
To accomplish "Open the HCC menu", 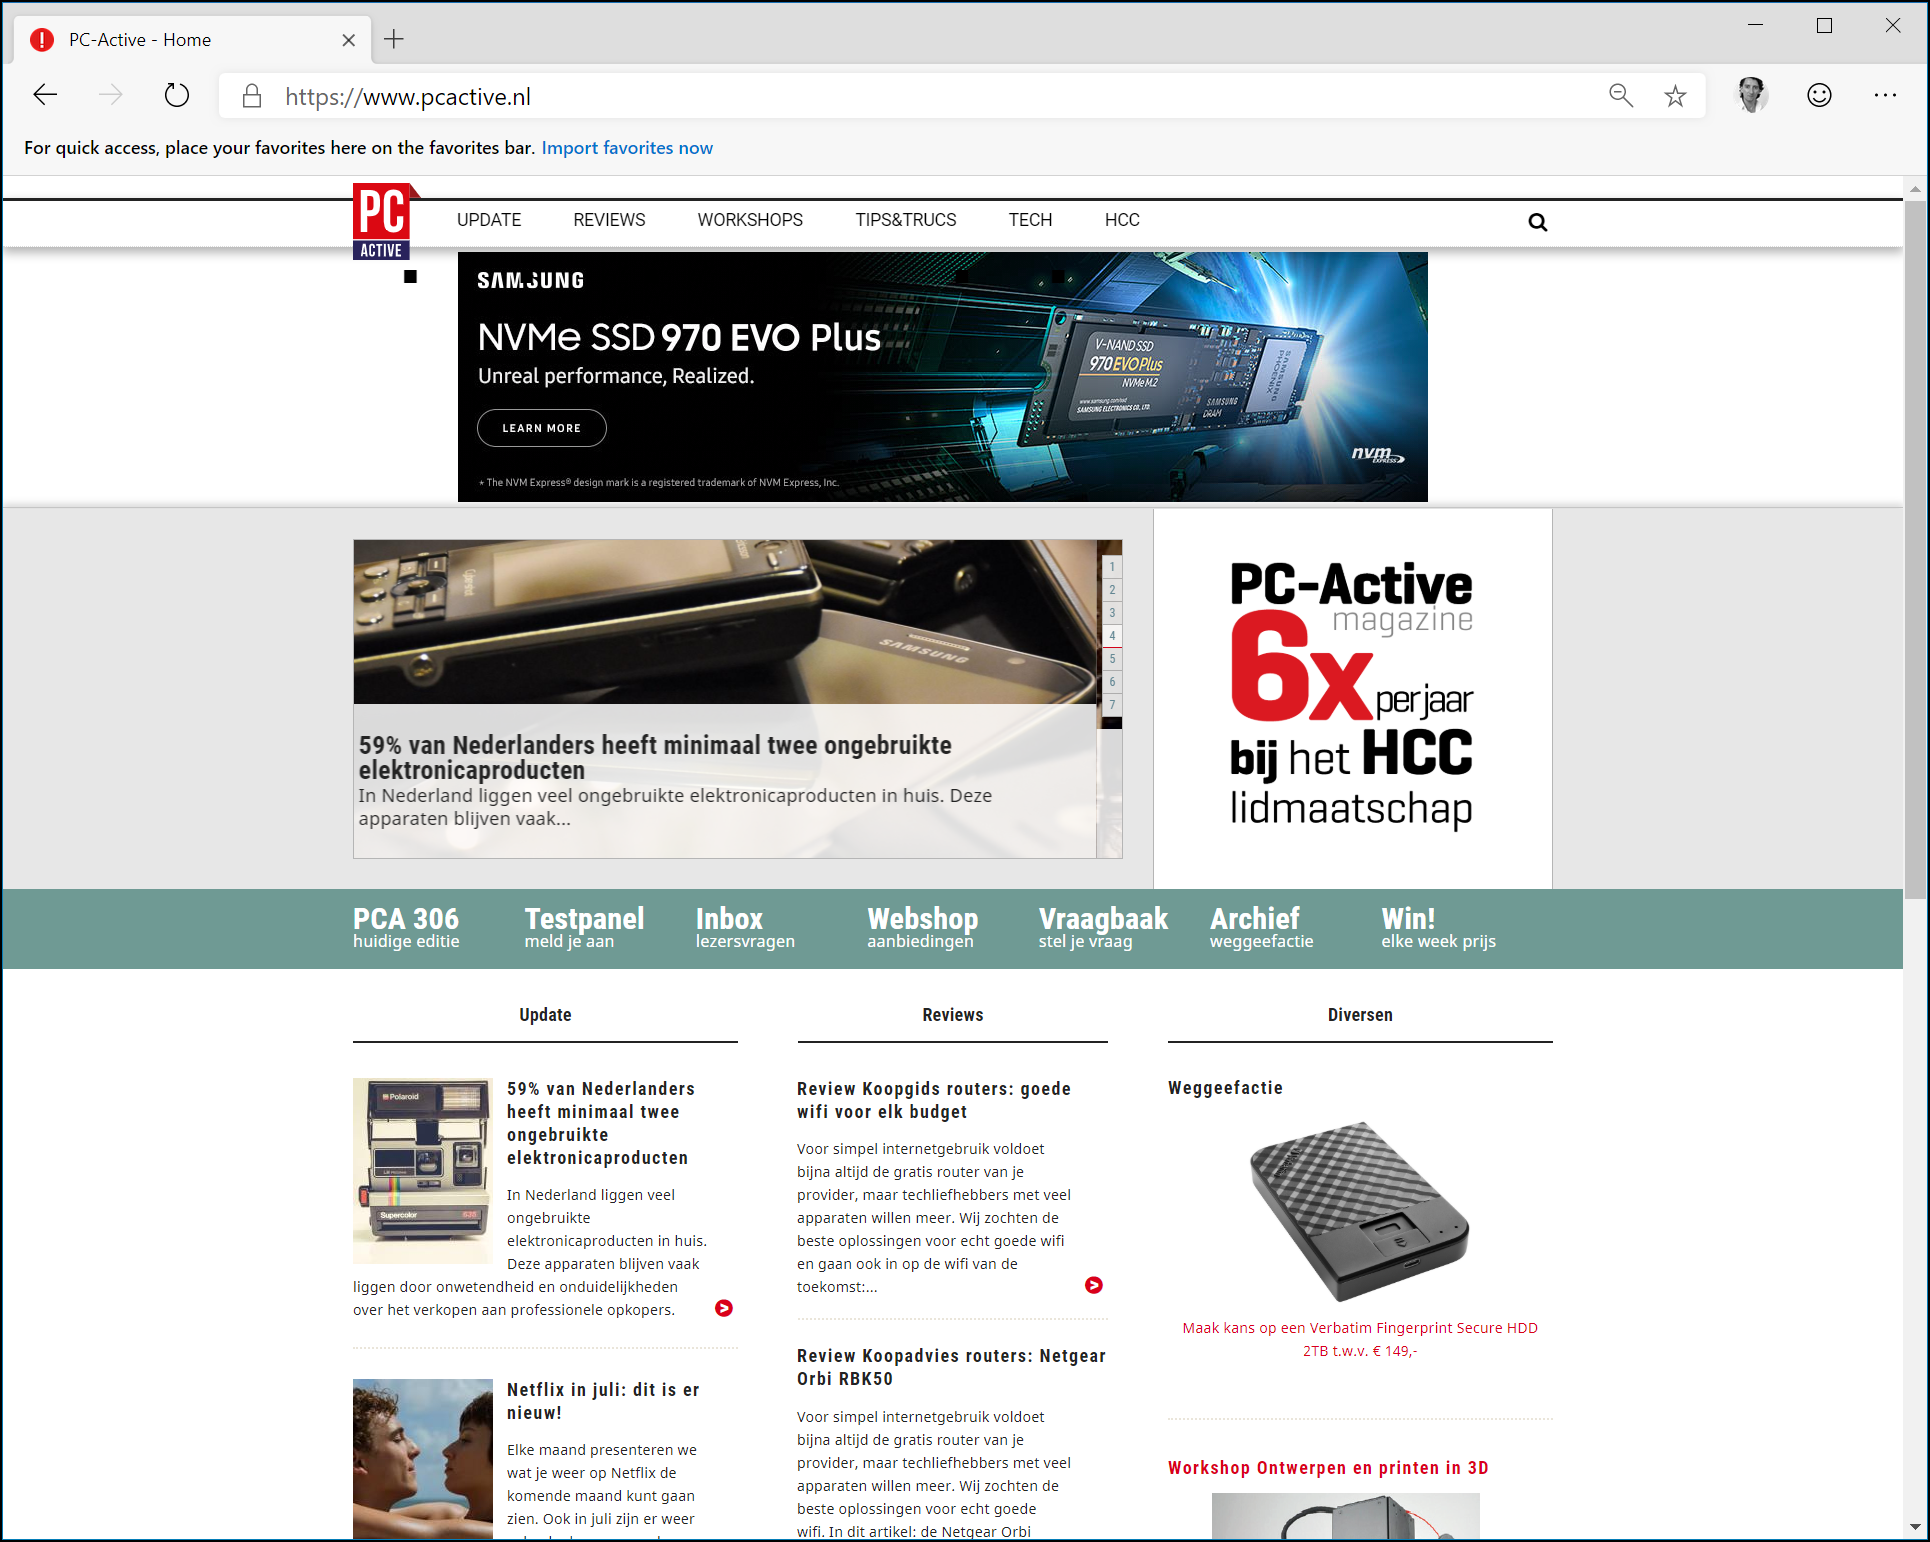I will point(1122,220).
